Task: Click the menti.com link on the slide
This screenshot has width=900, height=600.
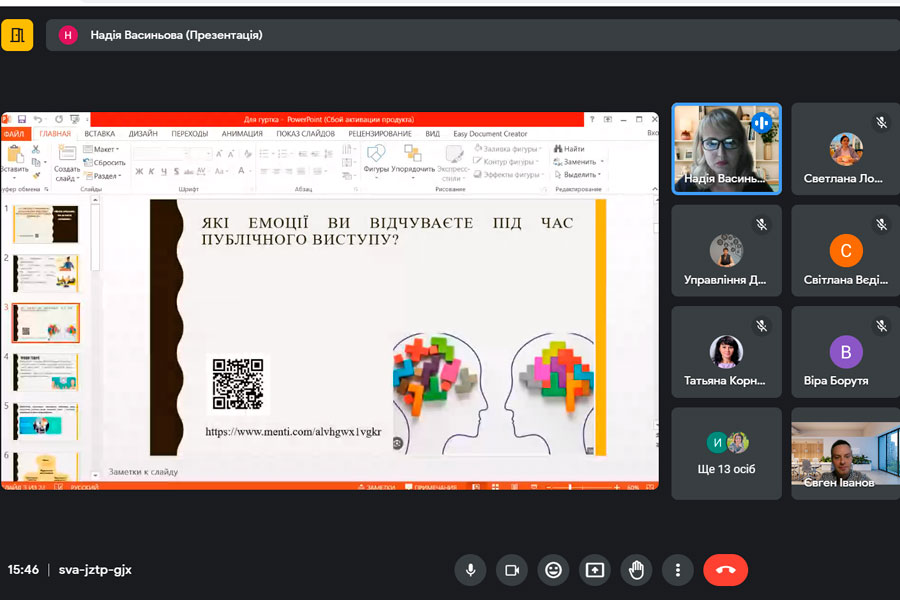Action: pyautogui.click(x=293, y=432)
